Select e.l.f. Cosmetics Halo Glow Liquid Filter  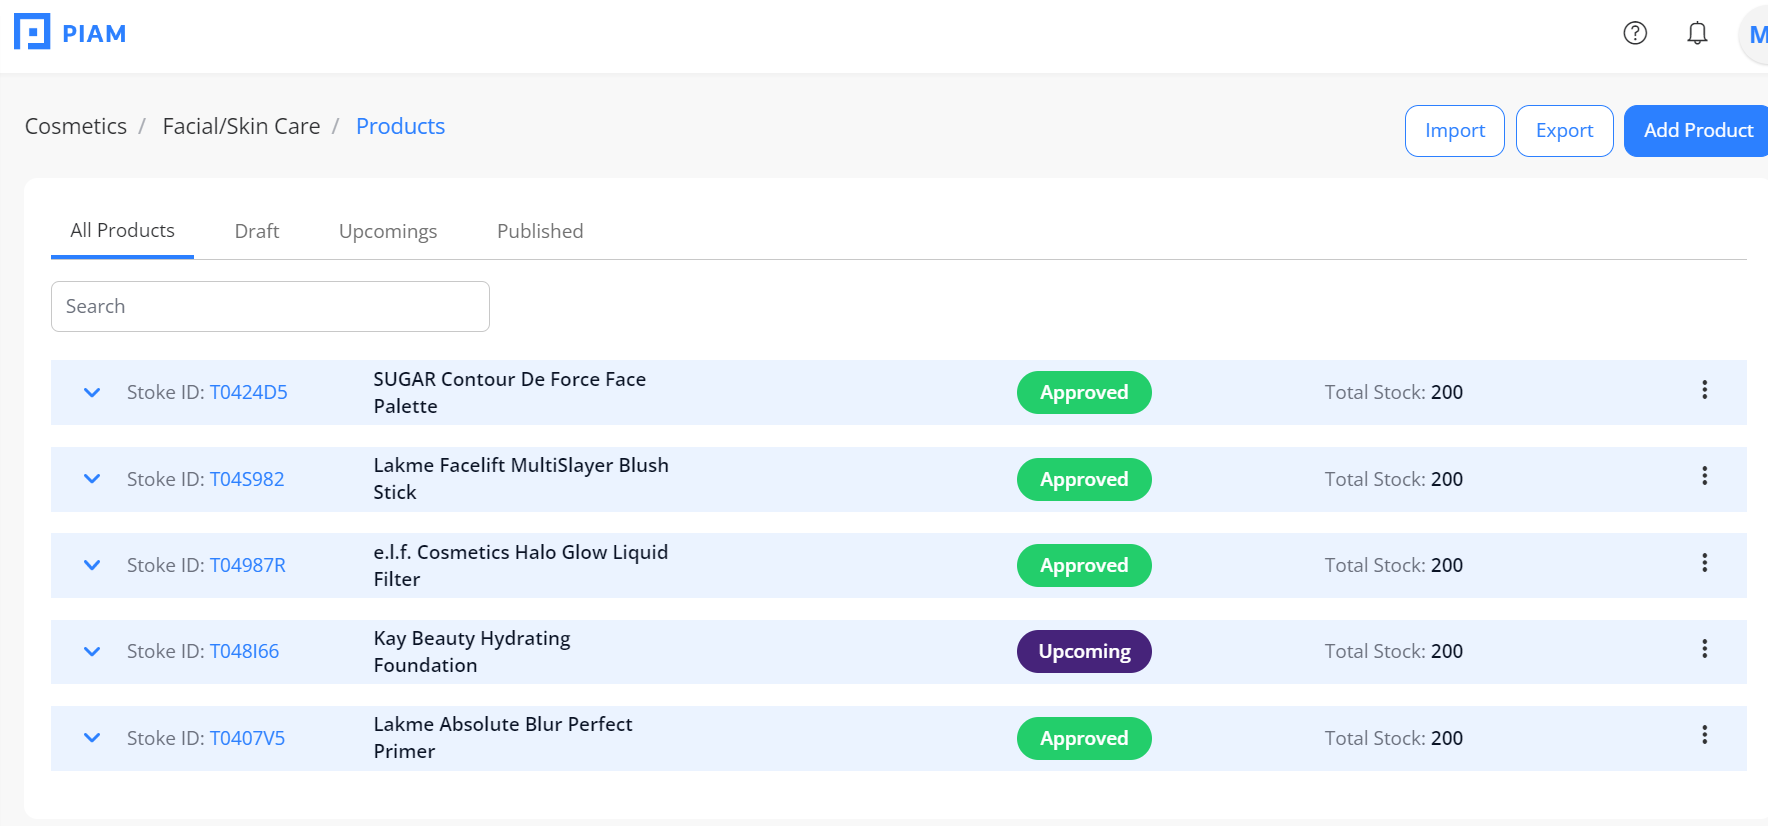coord(521,566)
